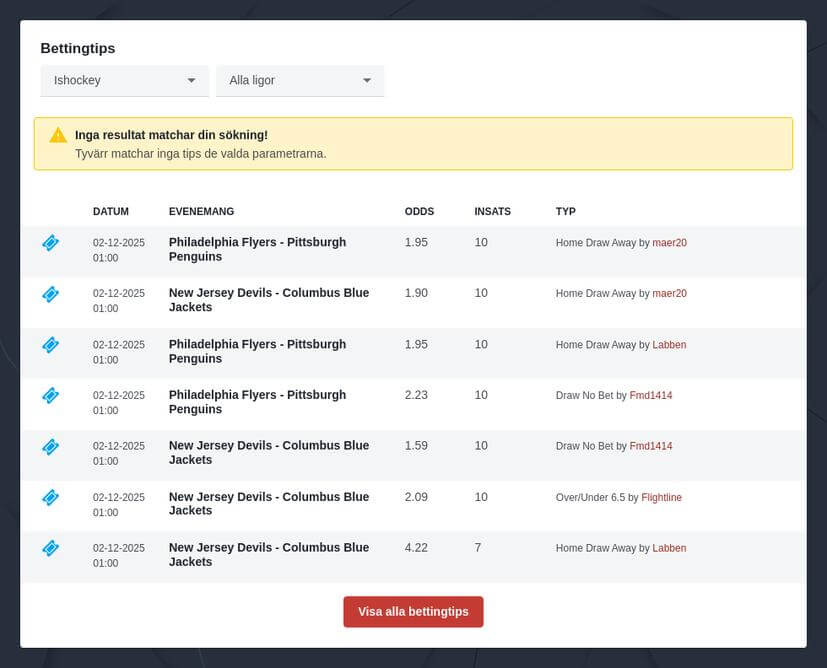Select maer20 link in the Devils 1.90 row
The image size is (827, 668).
click(669, 294)
